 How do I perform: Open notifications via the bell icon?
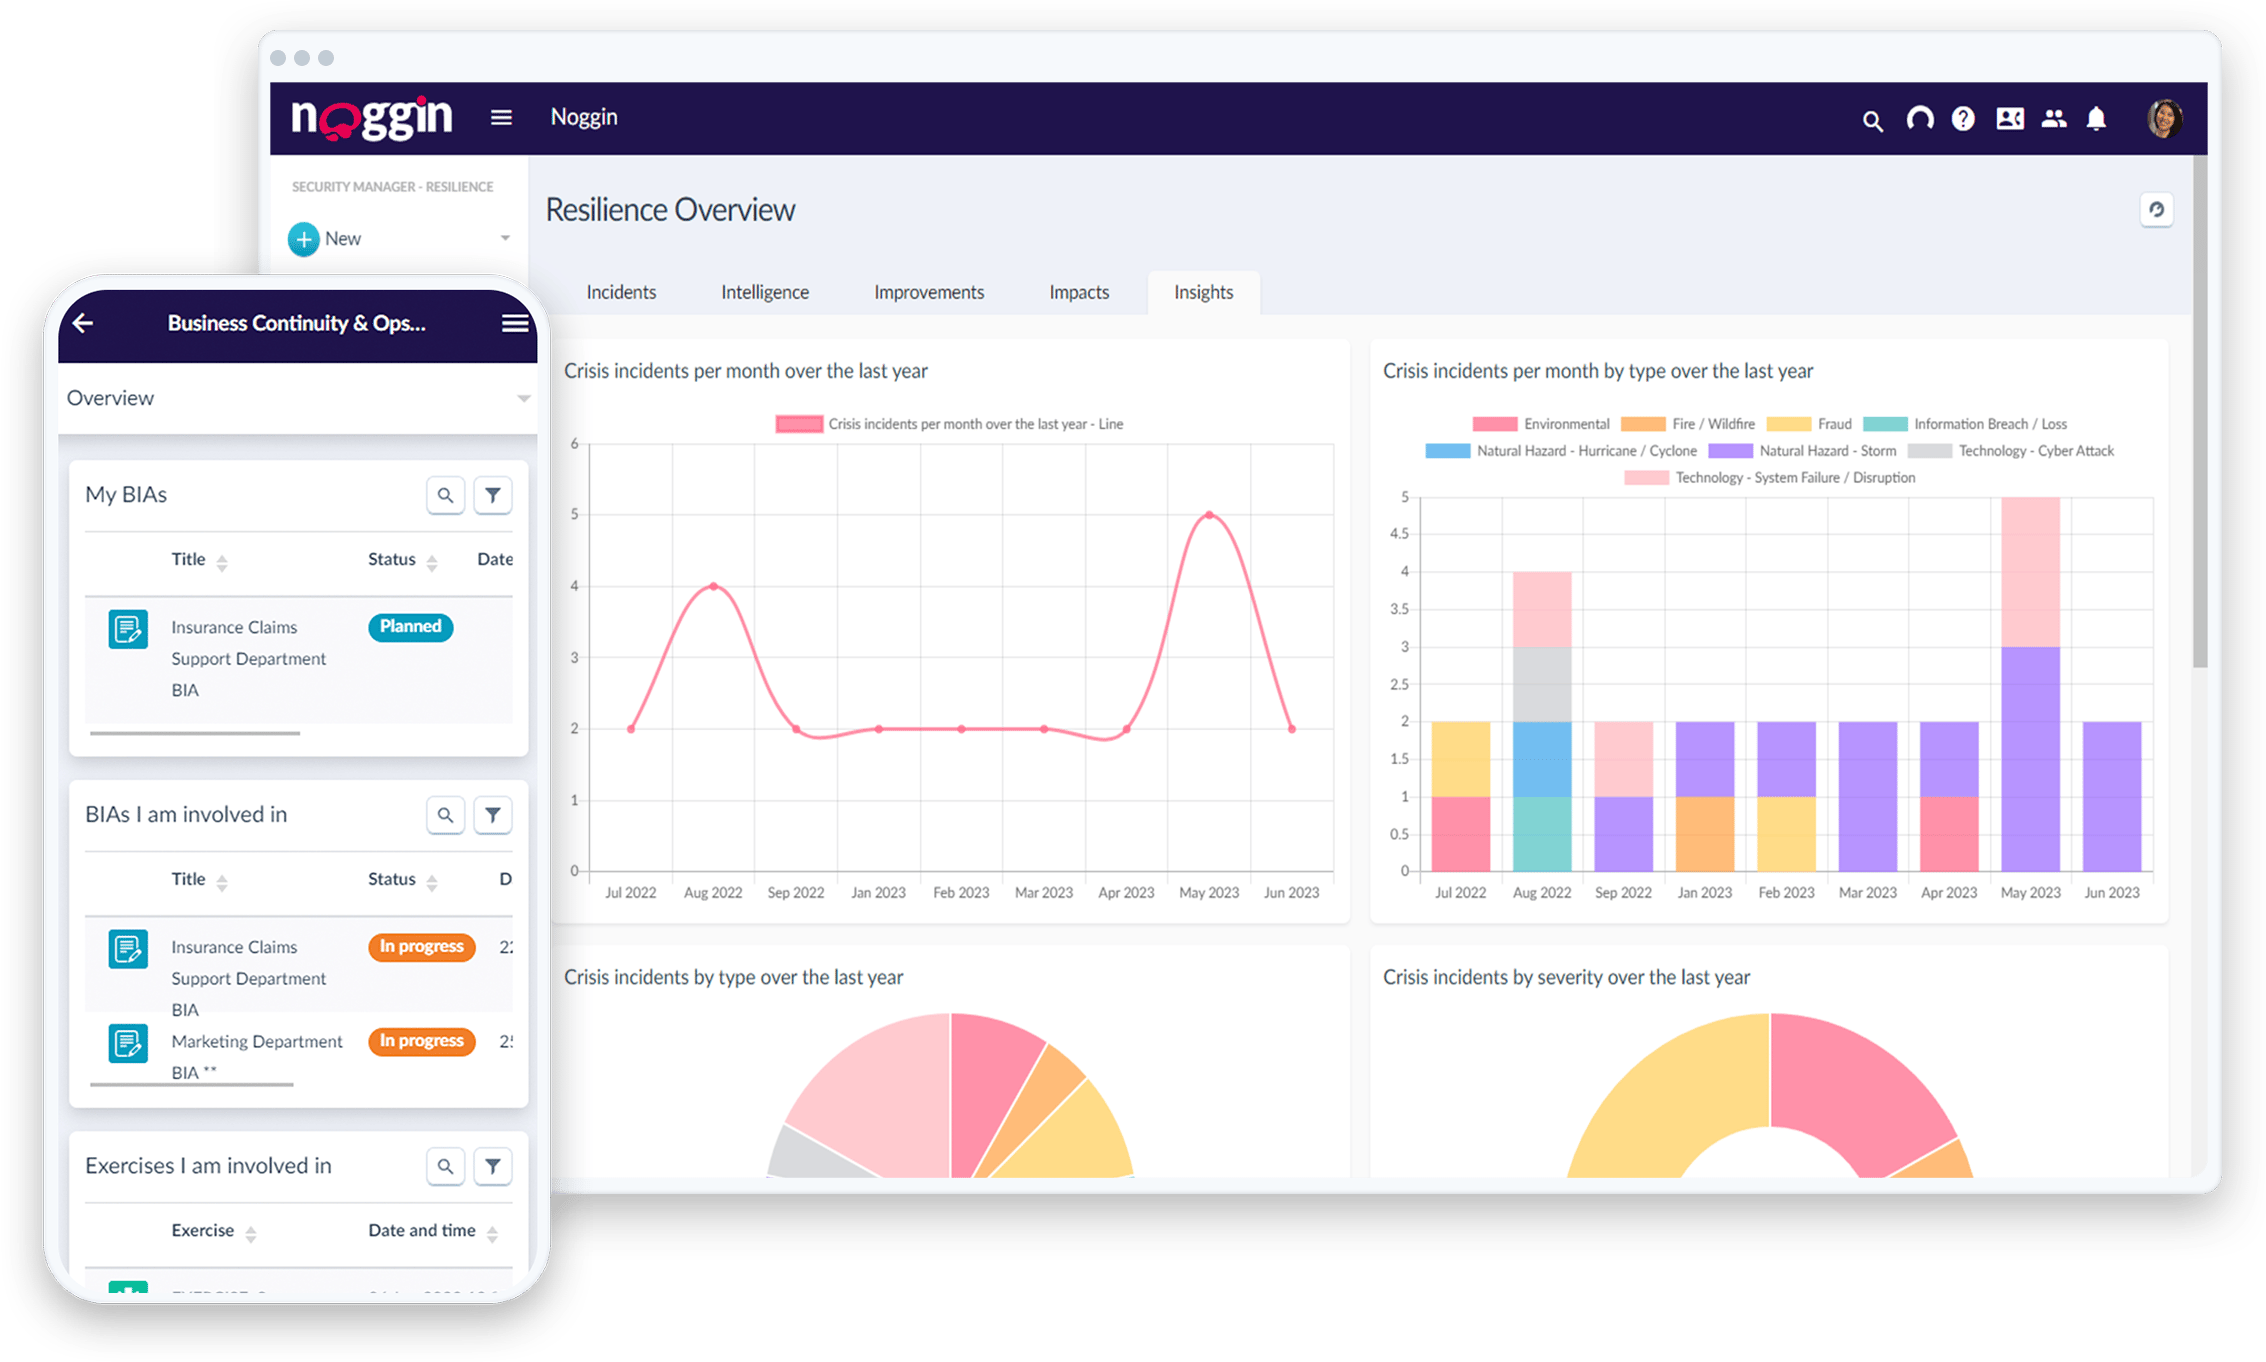[2098, 119]
